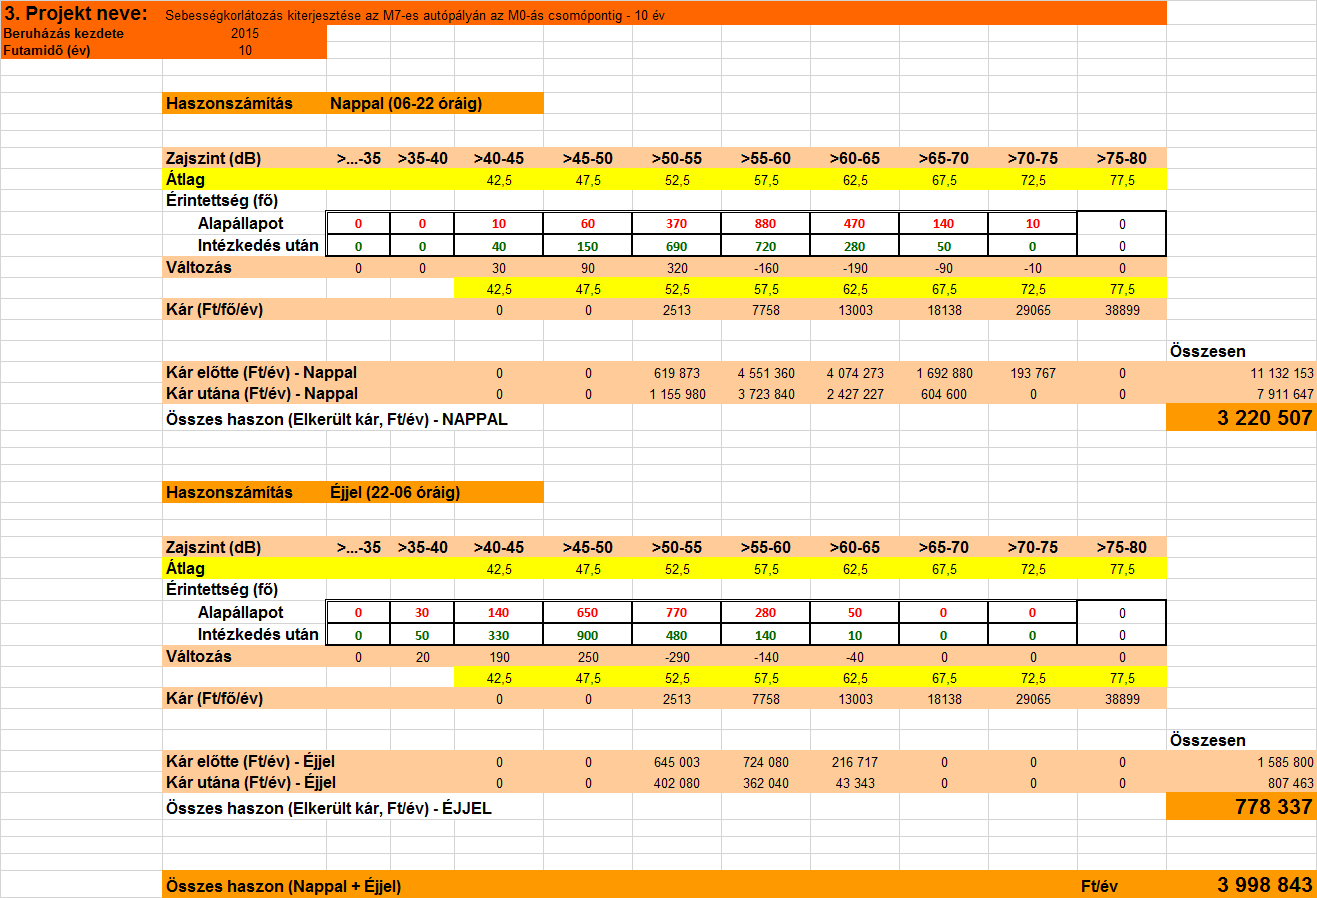Select daytime Intézkedés után cell with value 720
The width and height of the screenshot is (1317, 898).
(766, 246)
